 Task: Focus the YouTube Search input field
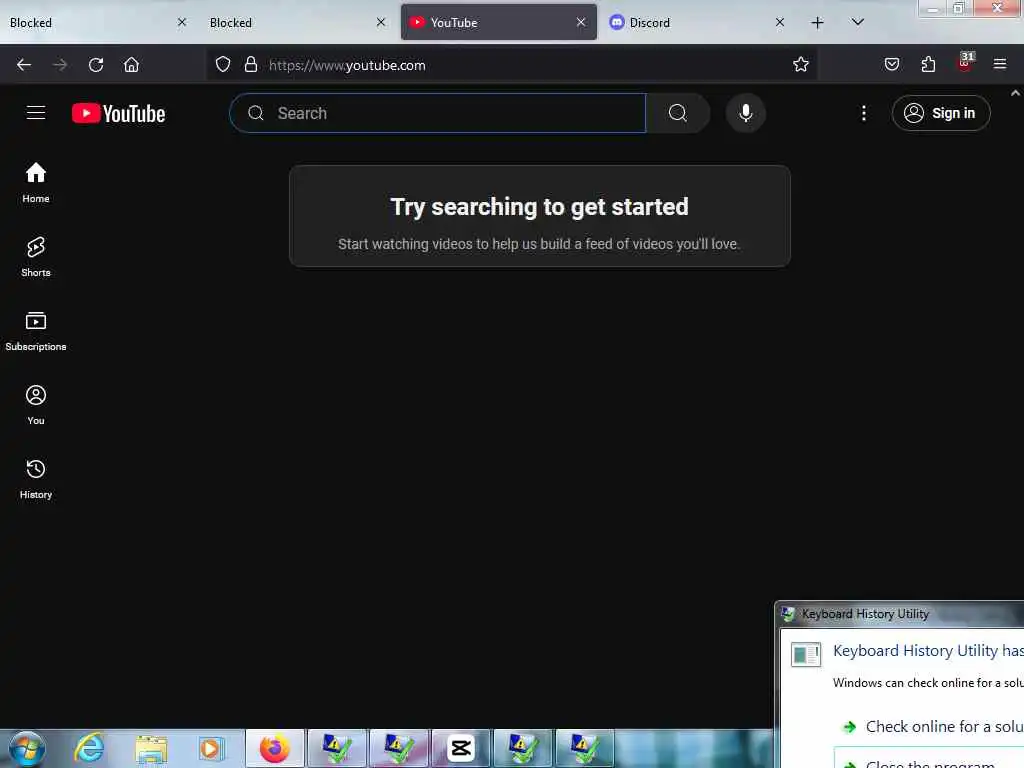point(438,113)
